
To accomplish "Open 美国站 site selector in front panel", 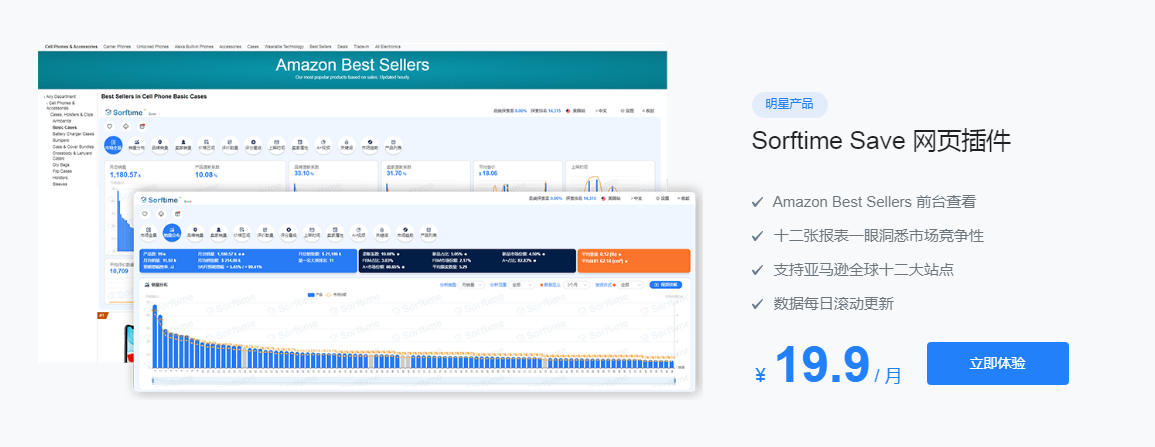I will pyautogui.click(x=613, y=199).
